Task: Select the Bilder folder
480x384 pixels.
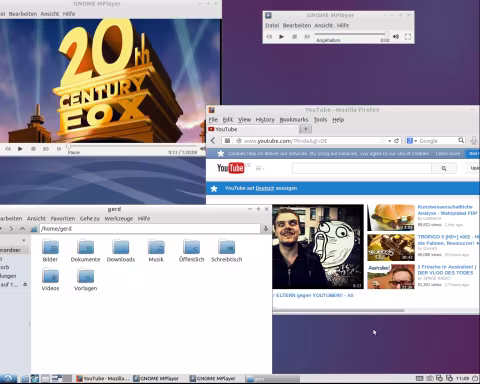Action: tap(50, 251)
